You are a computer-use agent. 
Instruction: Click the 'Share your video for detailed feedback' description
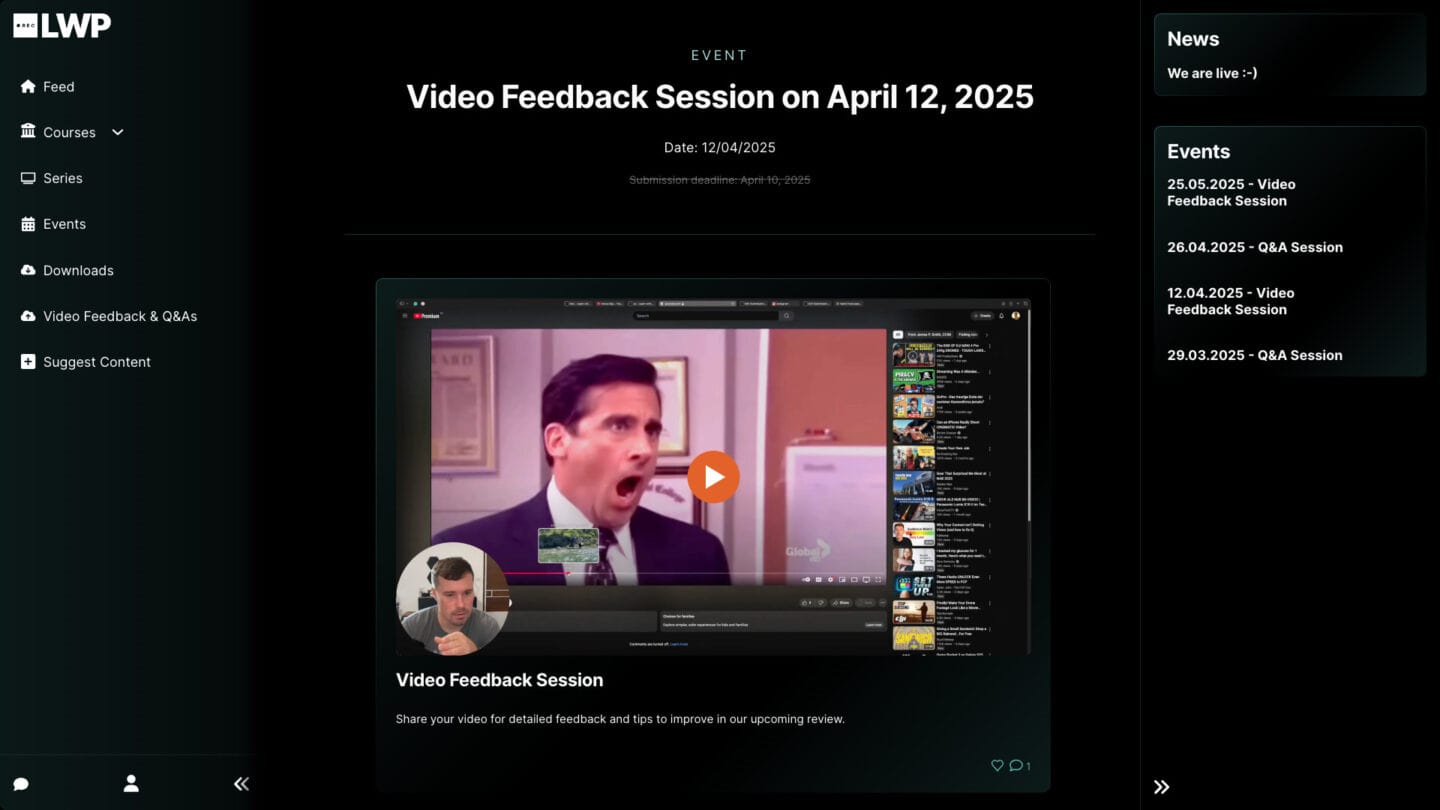pos(620,719)
